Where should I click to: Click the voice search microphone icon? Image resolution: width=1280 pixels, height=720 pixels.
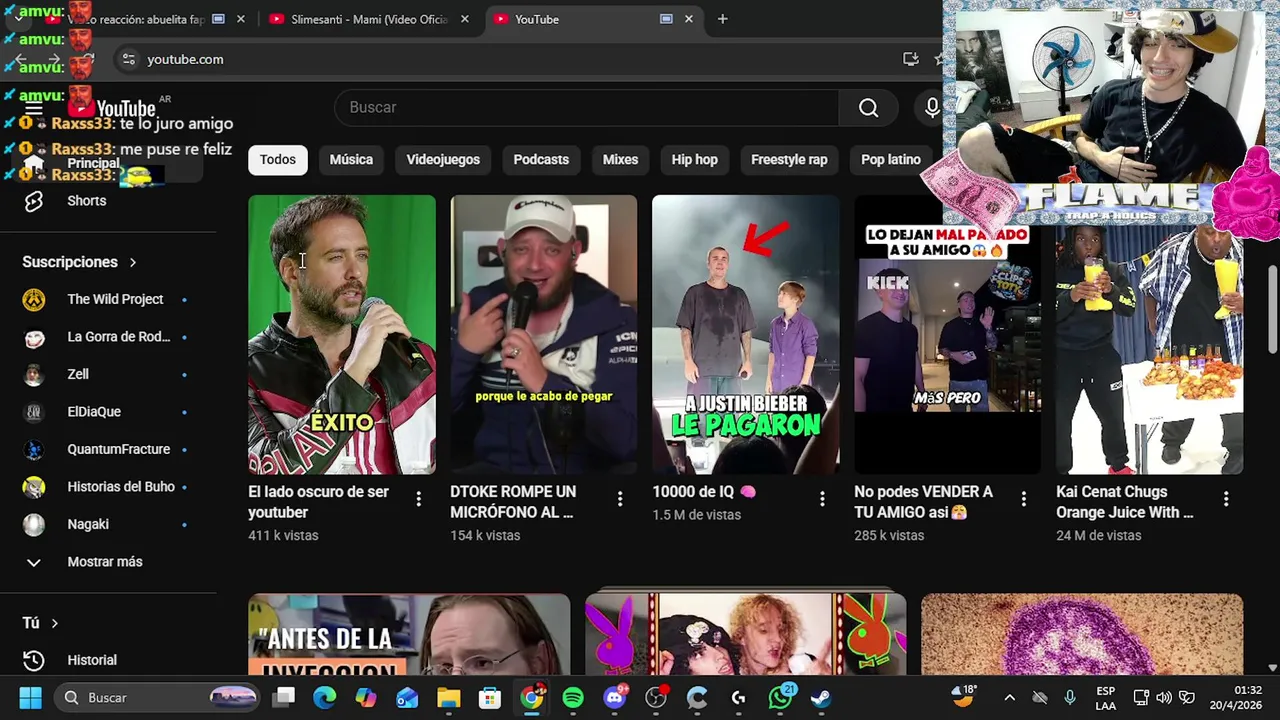tap(932, 108)
